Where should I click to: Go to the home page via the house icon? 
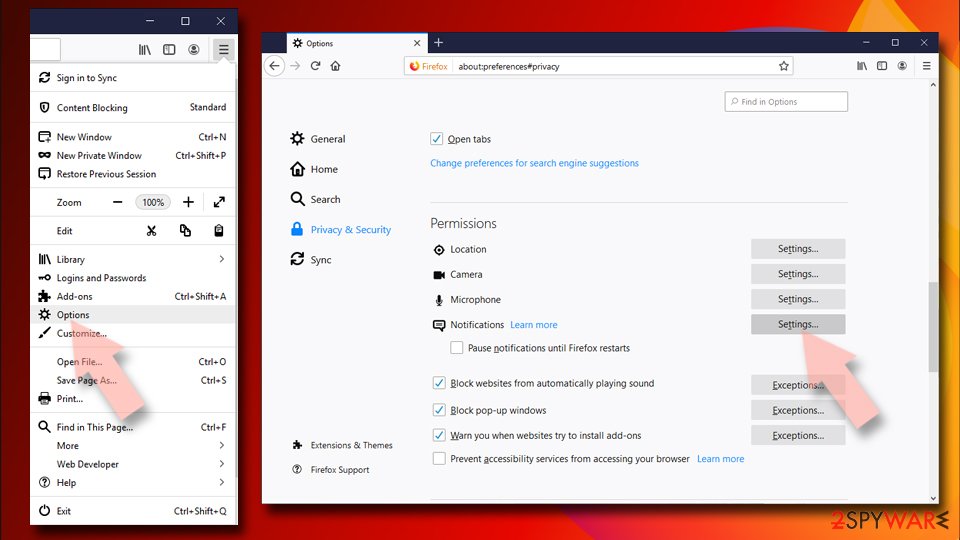336,66
